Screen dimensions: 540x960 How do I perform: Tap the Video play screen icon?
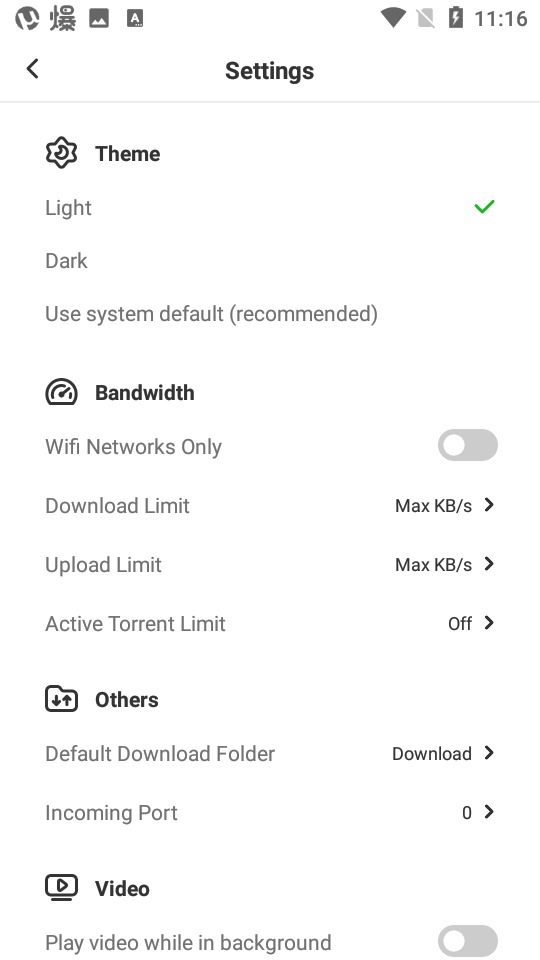tap(61, 888)
